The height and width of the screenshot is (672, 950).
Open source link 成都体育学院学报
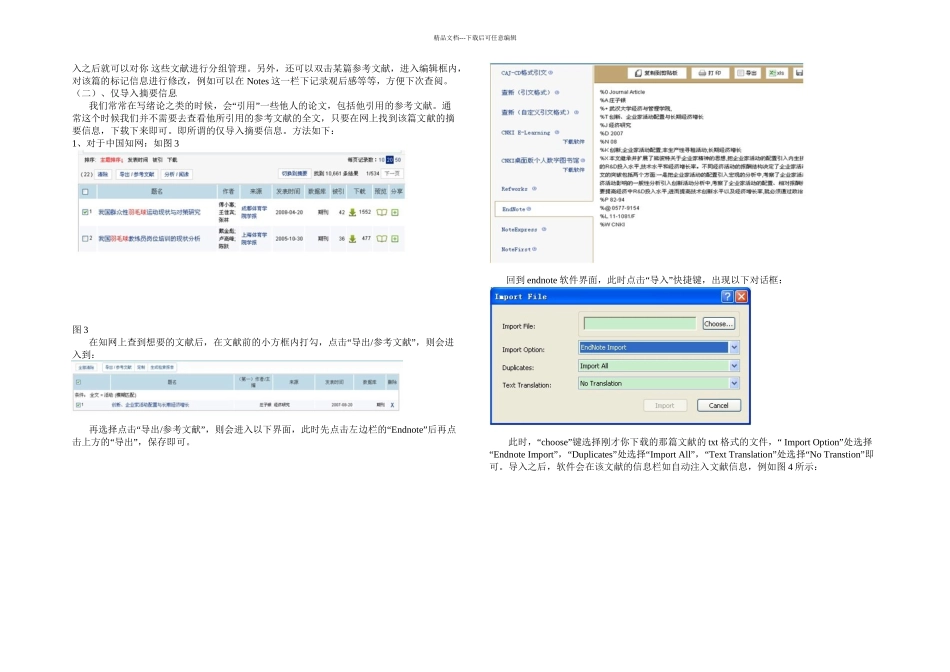tap(254, 212)
